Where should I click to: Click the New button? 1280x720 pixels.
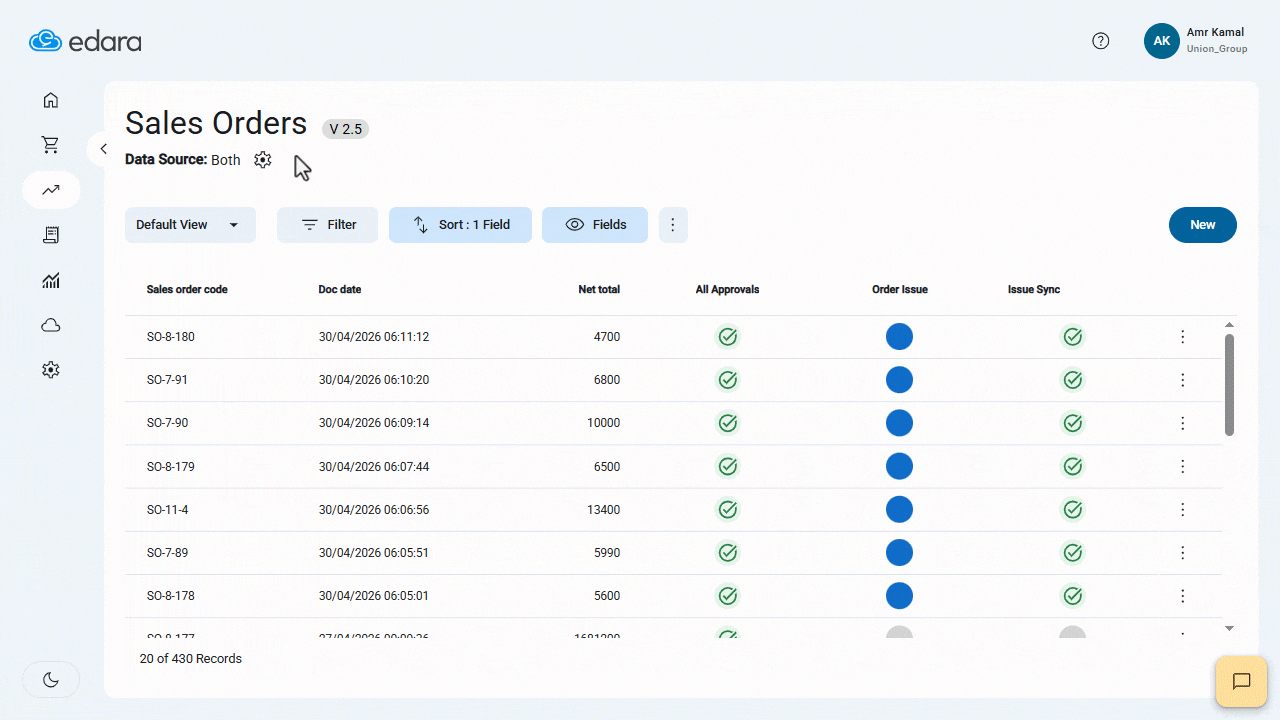click(1202, 225)
